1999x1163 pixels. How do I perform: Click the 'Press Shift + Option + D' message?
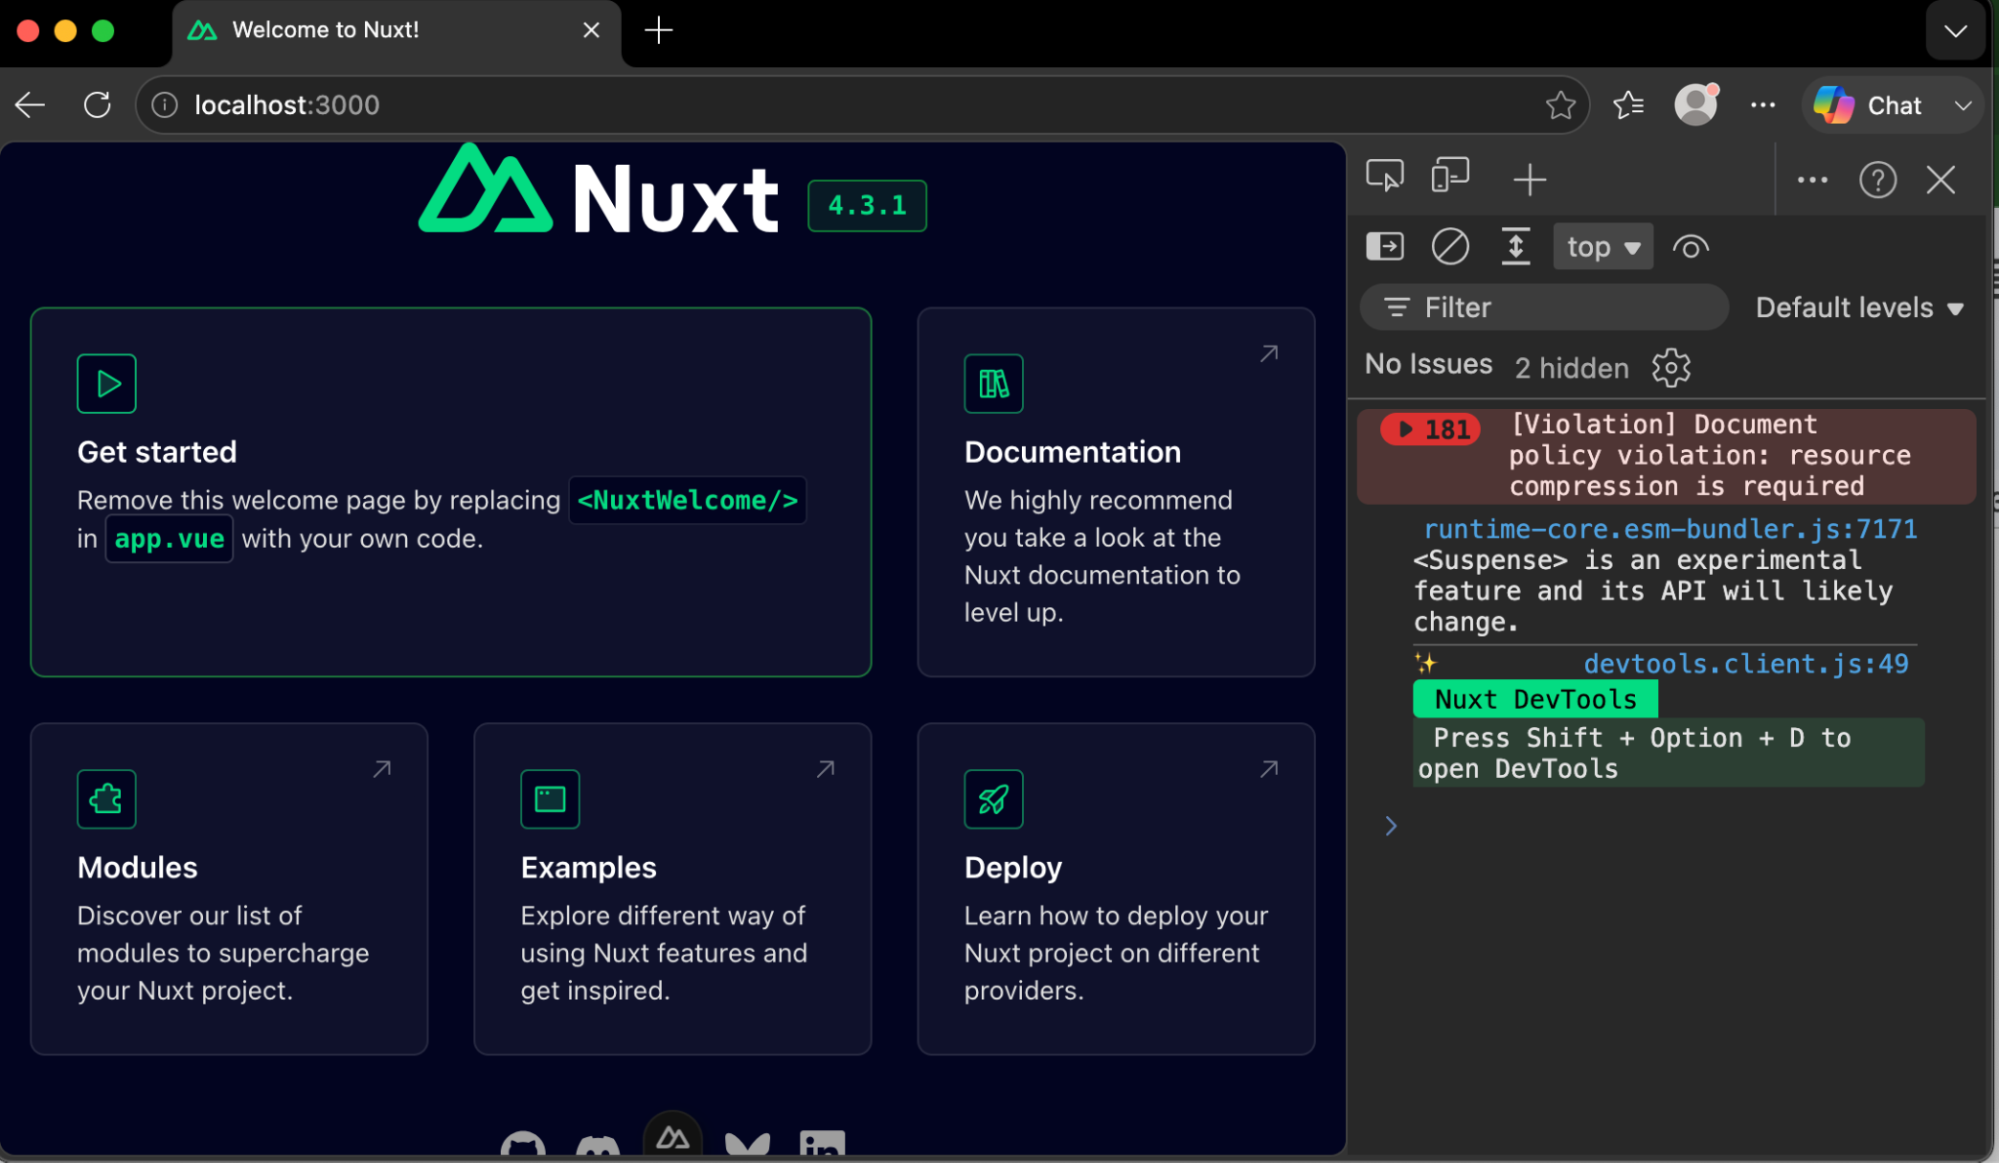[x=1668, y=753]
